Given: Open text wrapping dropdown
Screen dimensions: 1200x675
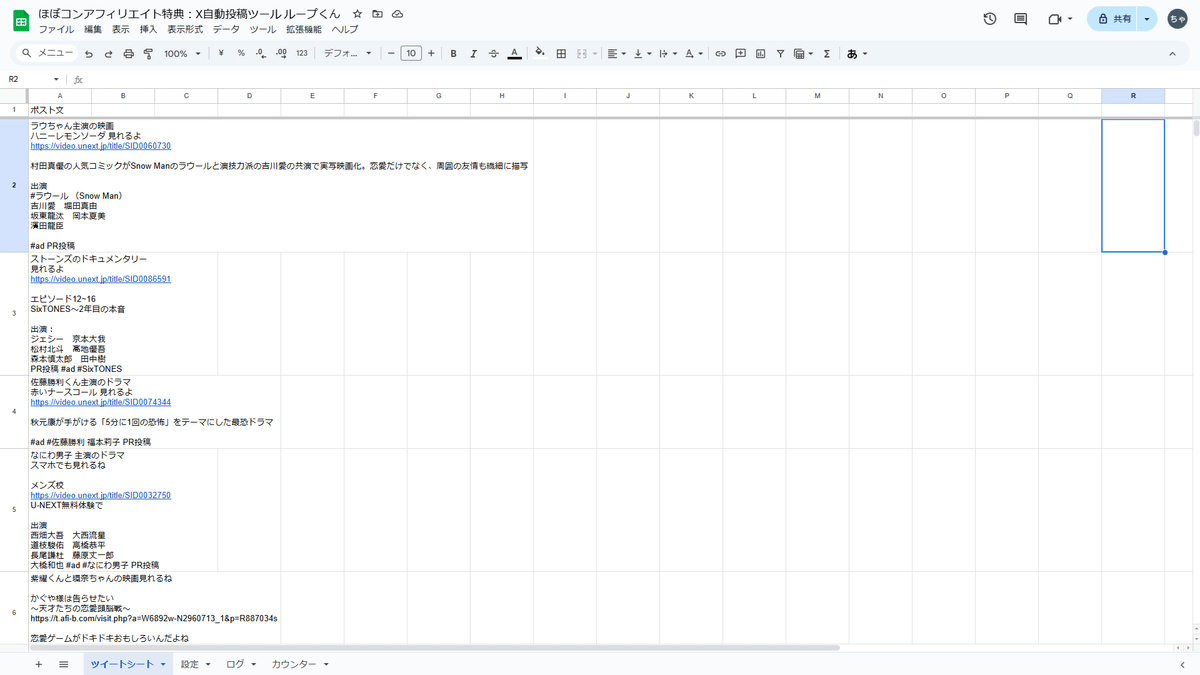Looking at the screenshot, I should 669,54.
